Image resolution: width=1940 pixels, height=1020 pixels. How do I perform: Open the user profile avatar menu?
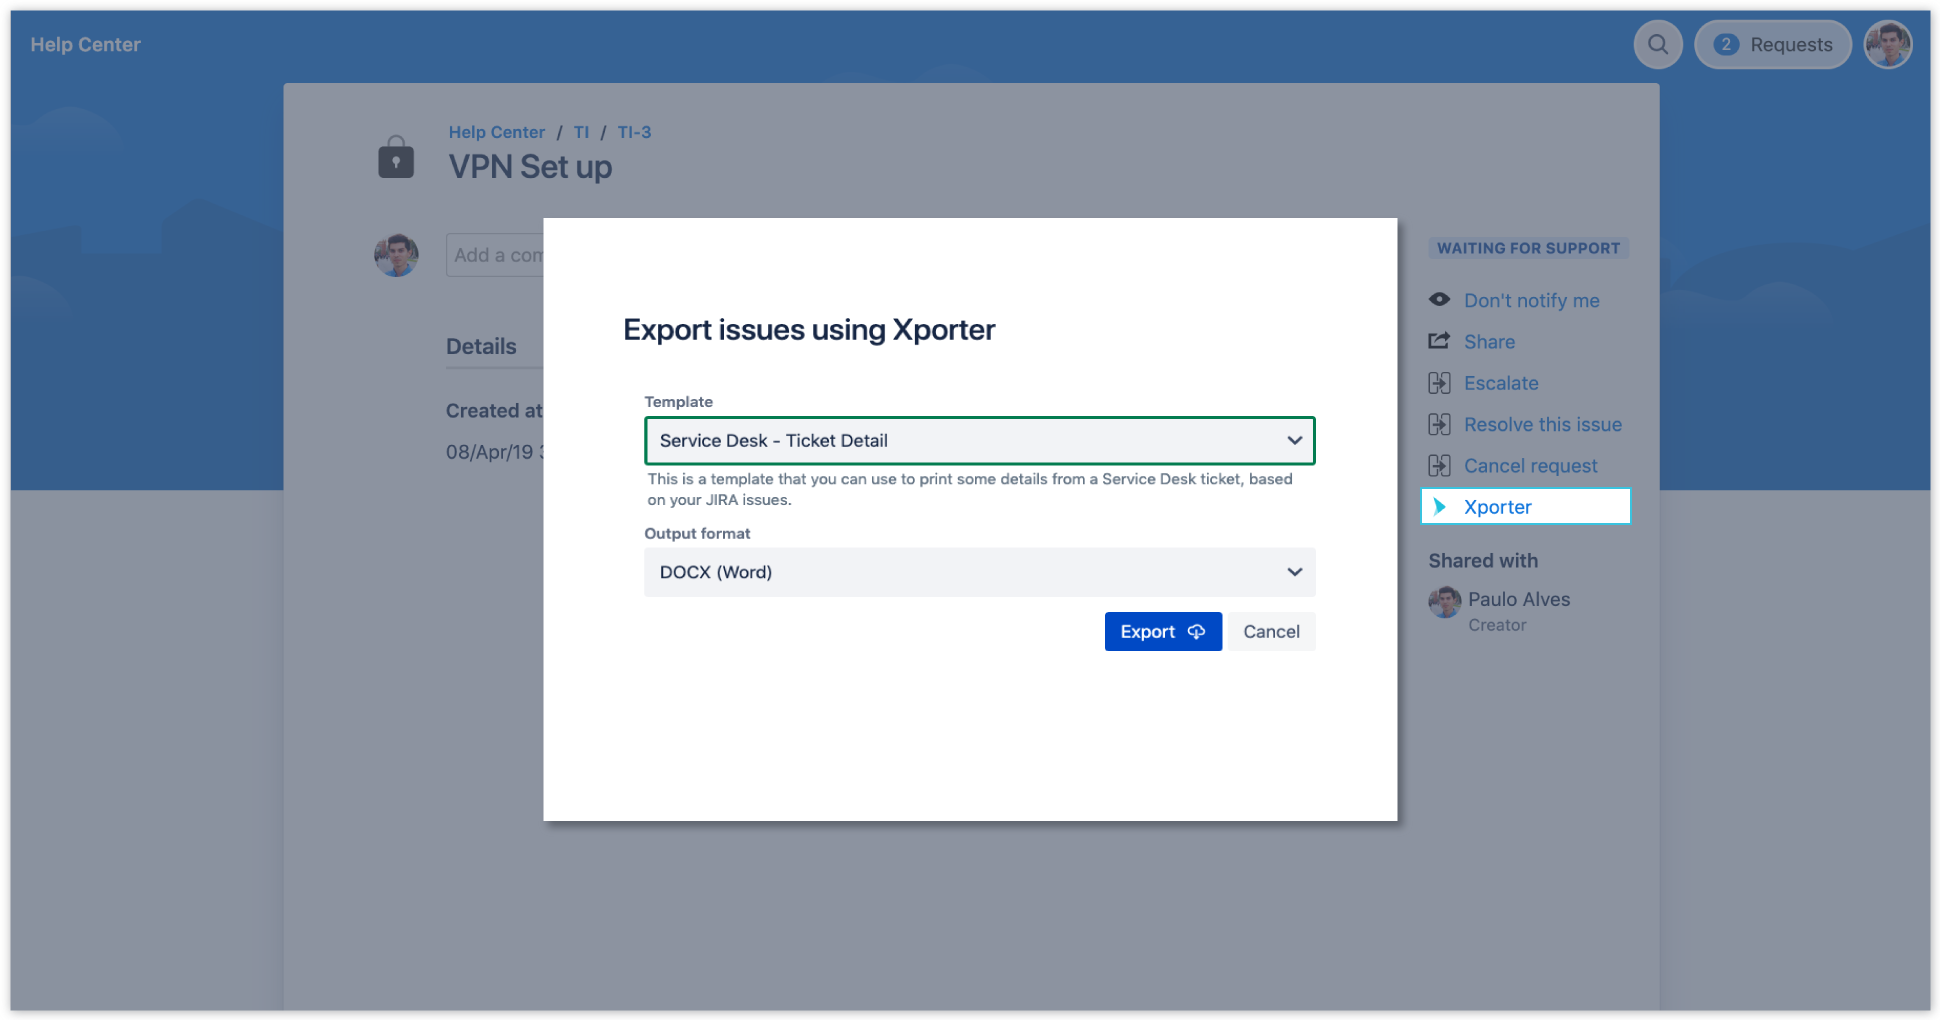pyautogui.click(x=1887, y=45)
